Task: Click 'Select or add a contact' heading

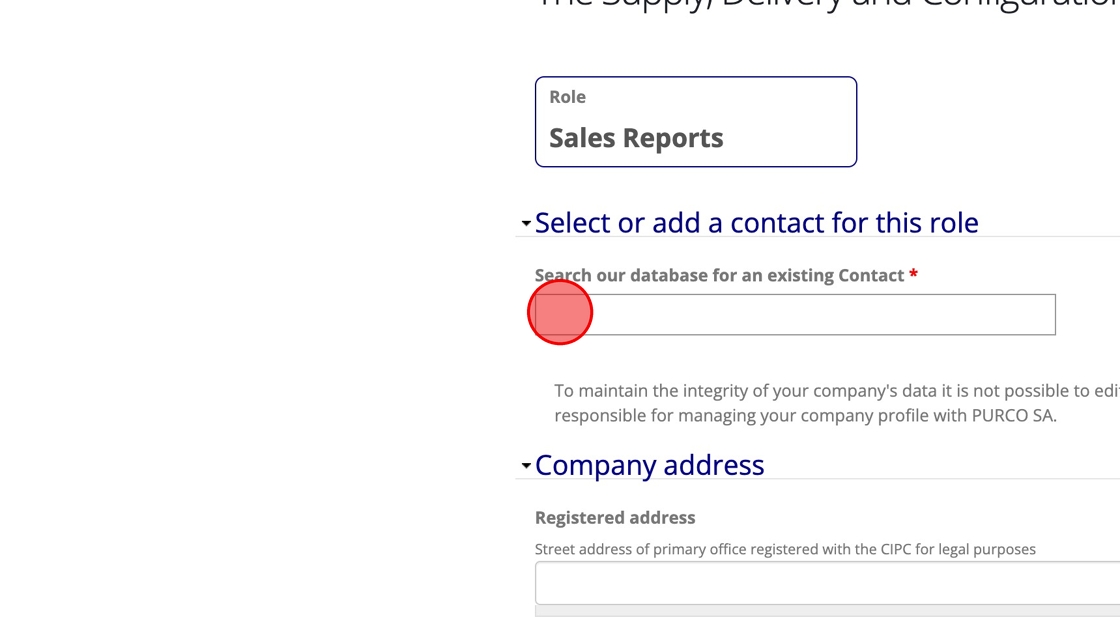Action: click(756, 223)
